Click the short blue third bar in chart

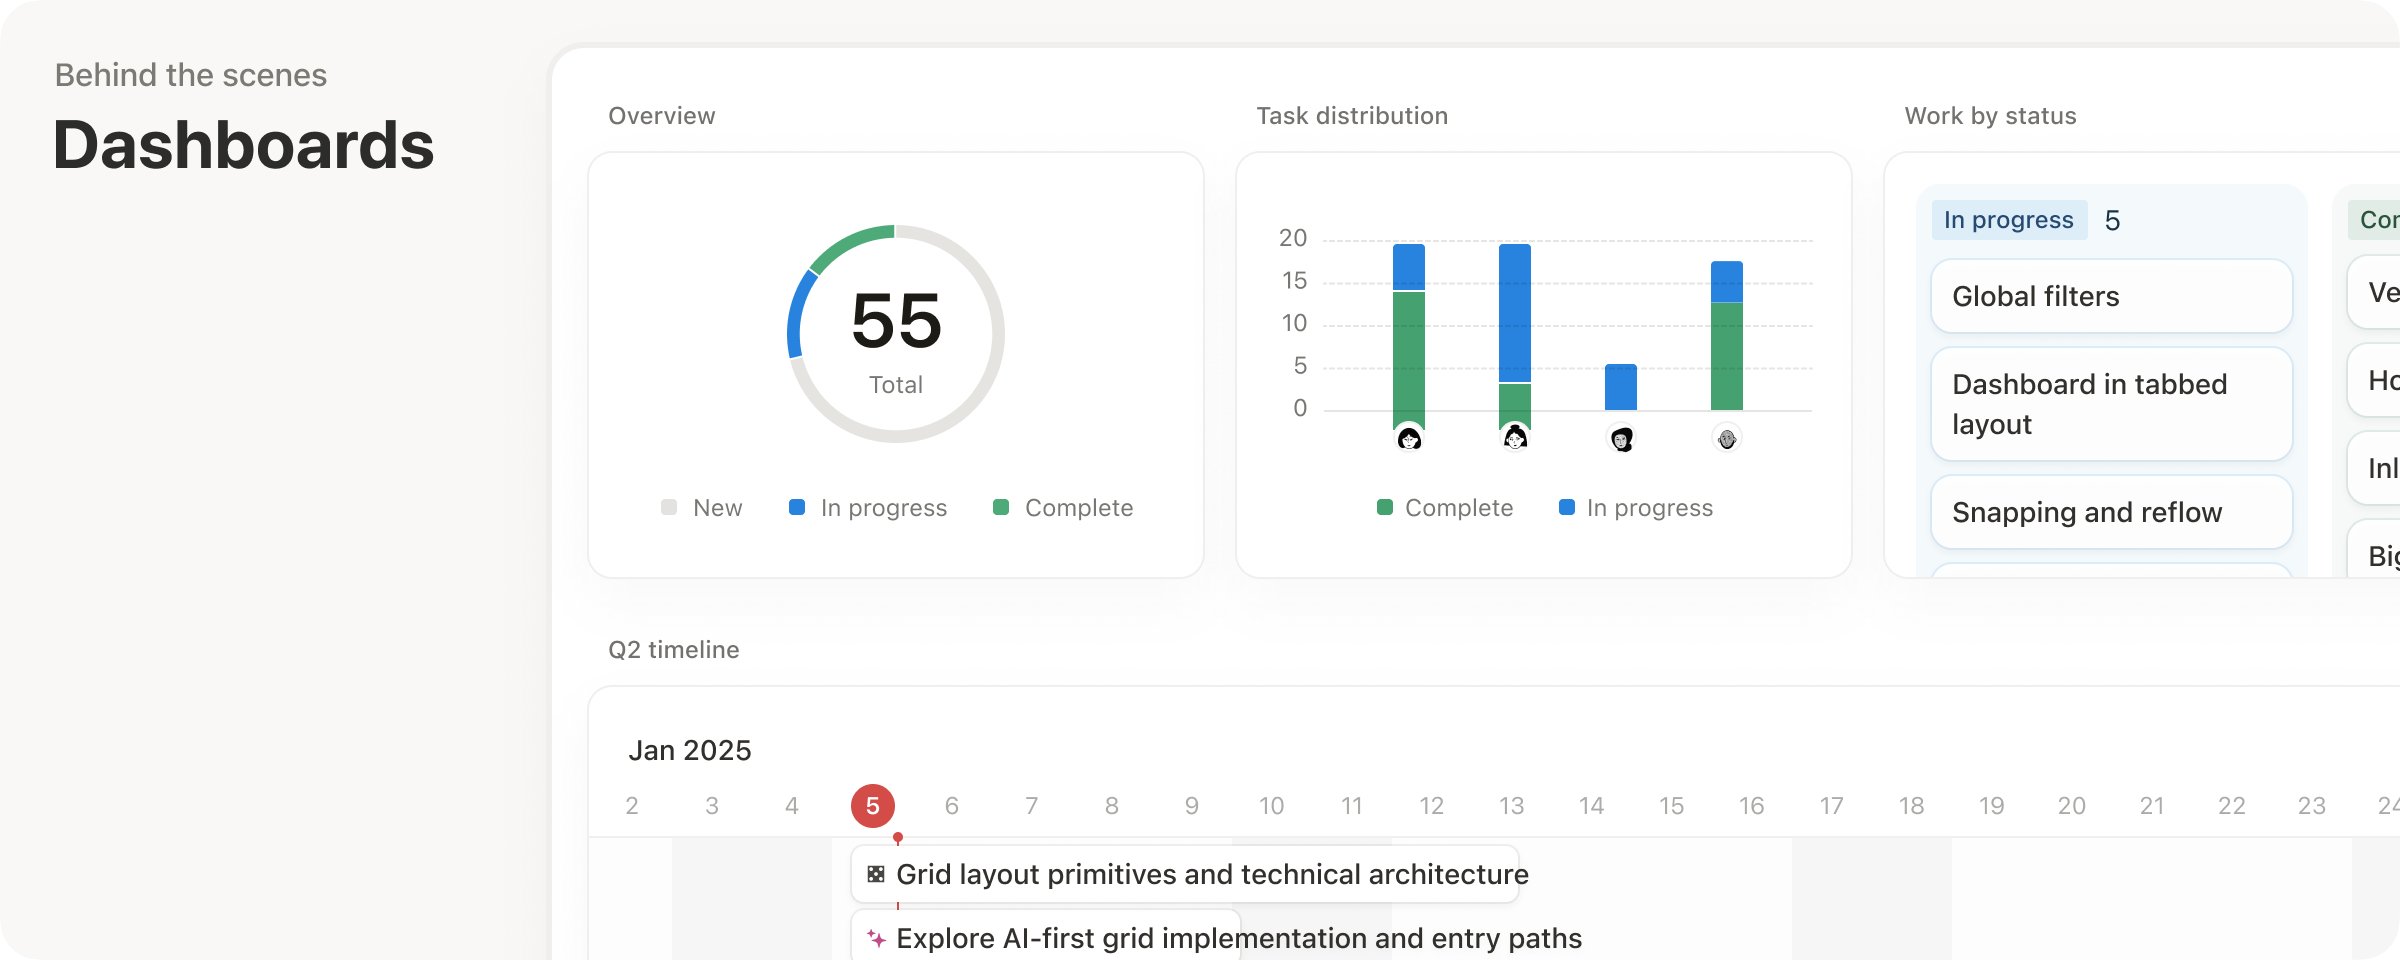(x=1621, y=387)
